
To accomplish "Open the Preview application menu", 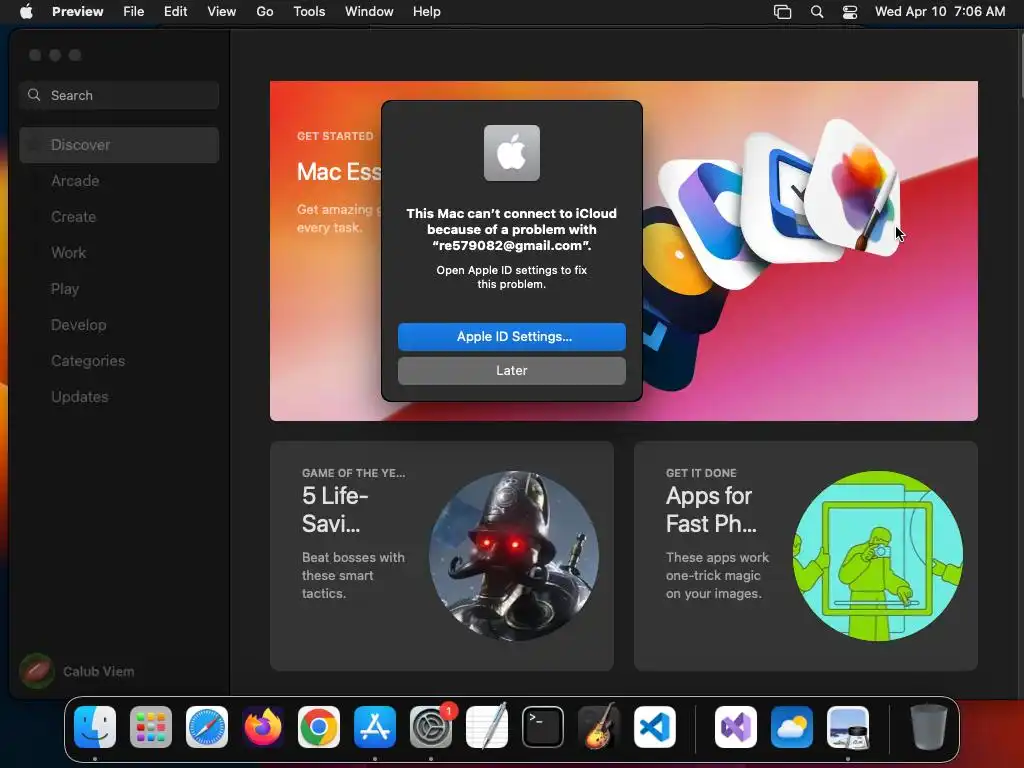I will 78,11.
